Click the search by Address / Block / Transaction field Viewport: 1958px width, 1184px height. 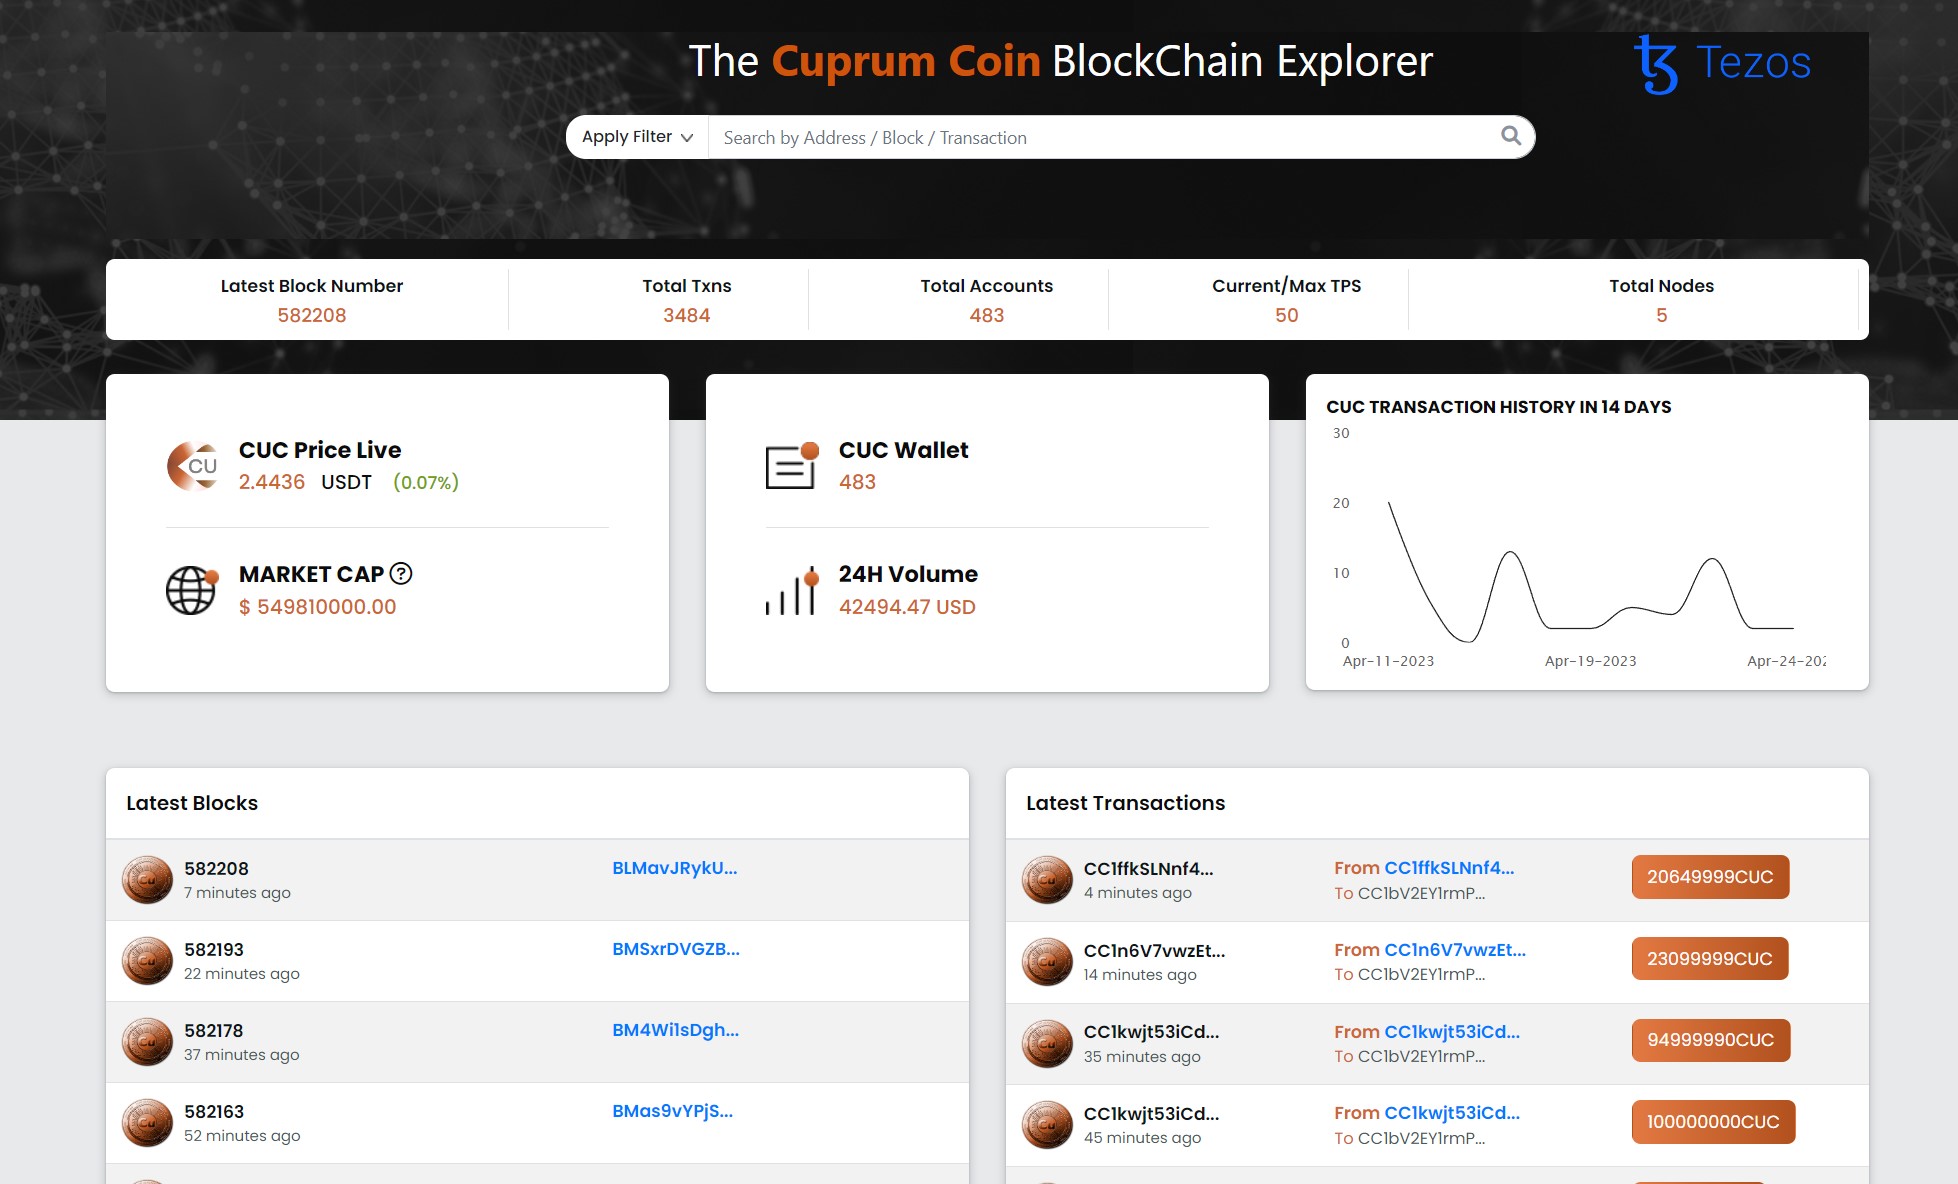click(1100, 137)
